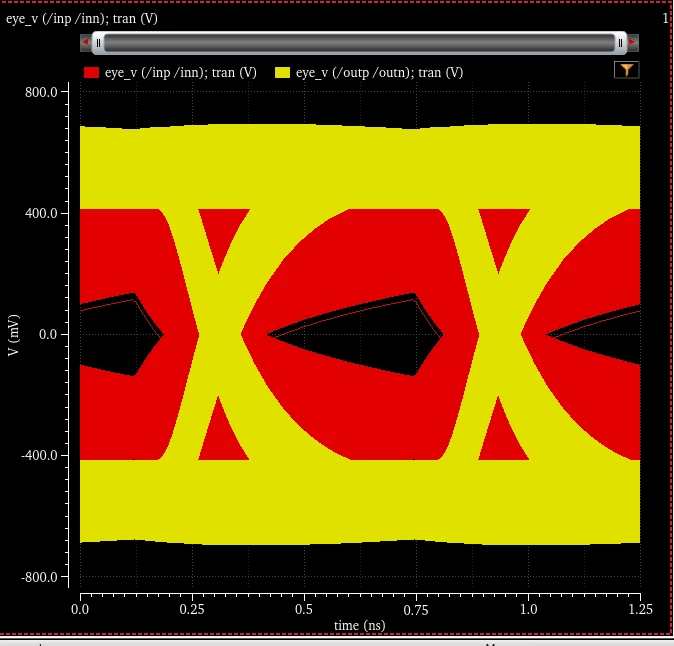Click the 1.25 x-axis tick label
This screenshot has width=674, height=646.
click(x=640, y=609)
